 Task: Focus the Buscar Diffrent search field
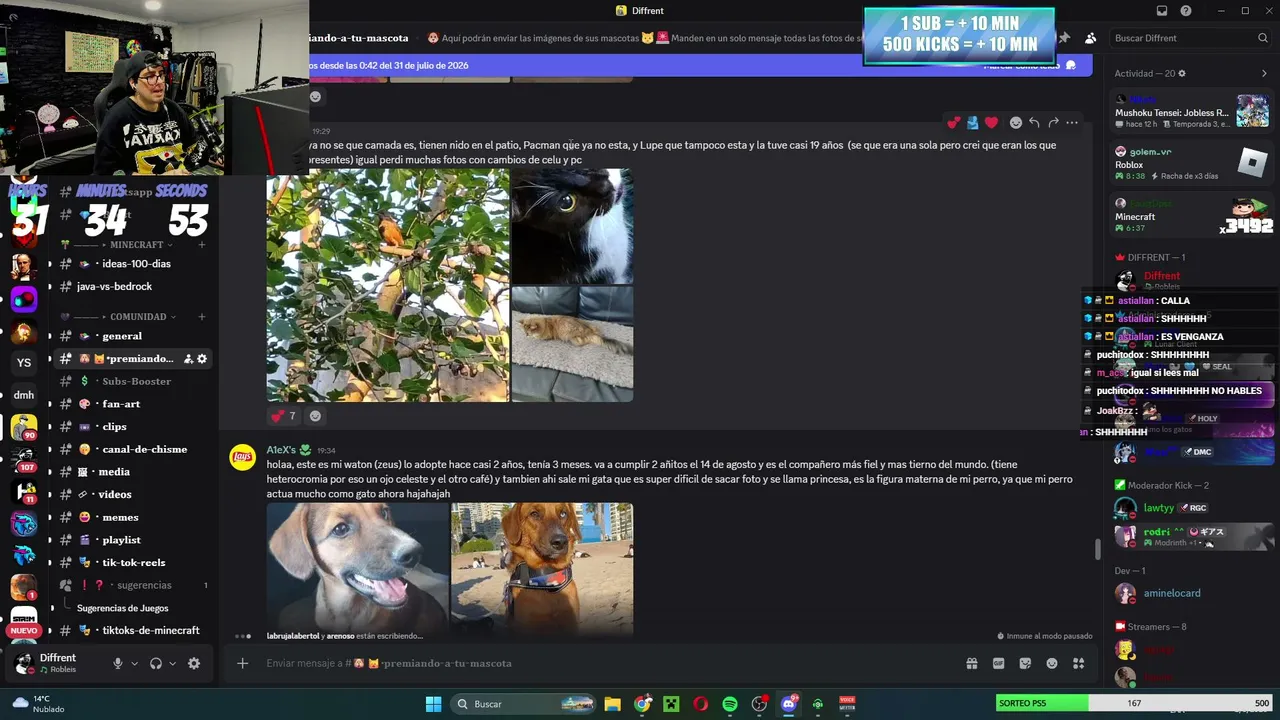tap(1191, 38)
